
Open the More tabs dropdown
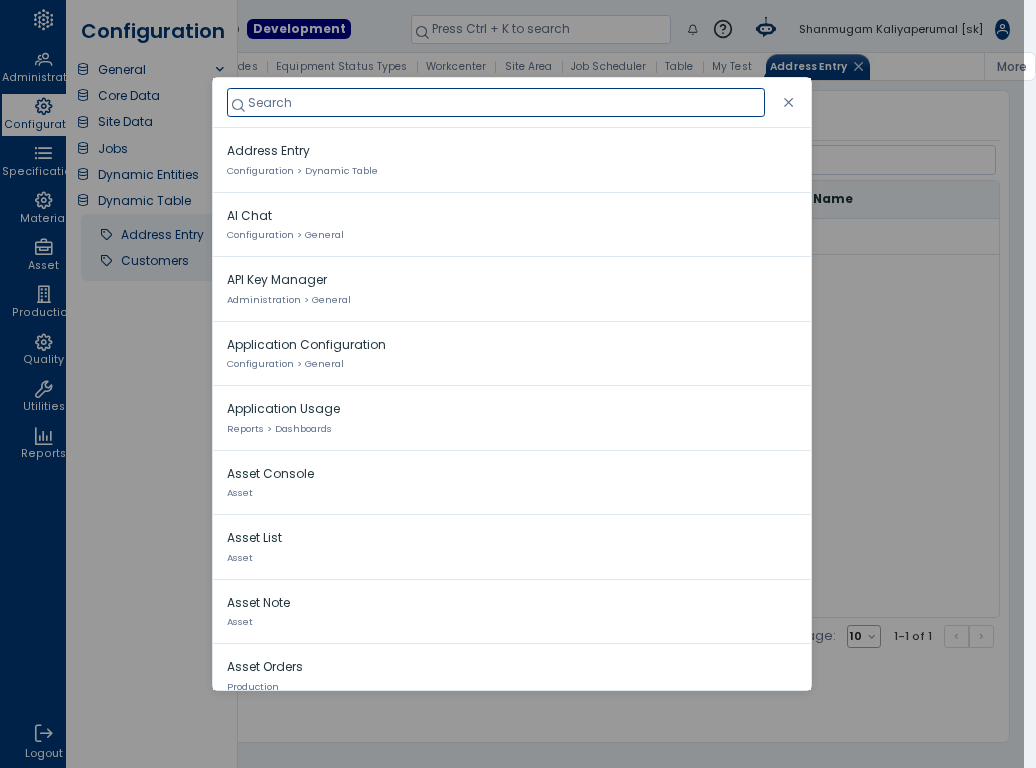click(x=1011, y=67)
